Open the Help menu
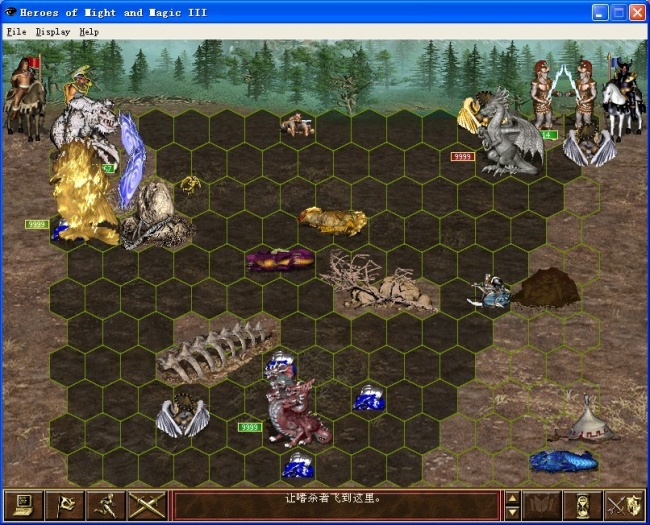The image size is (650, 525). pyautogui.click(x=89, y=32)
